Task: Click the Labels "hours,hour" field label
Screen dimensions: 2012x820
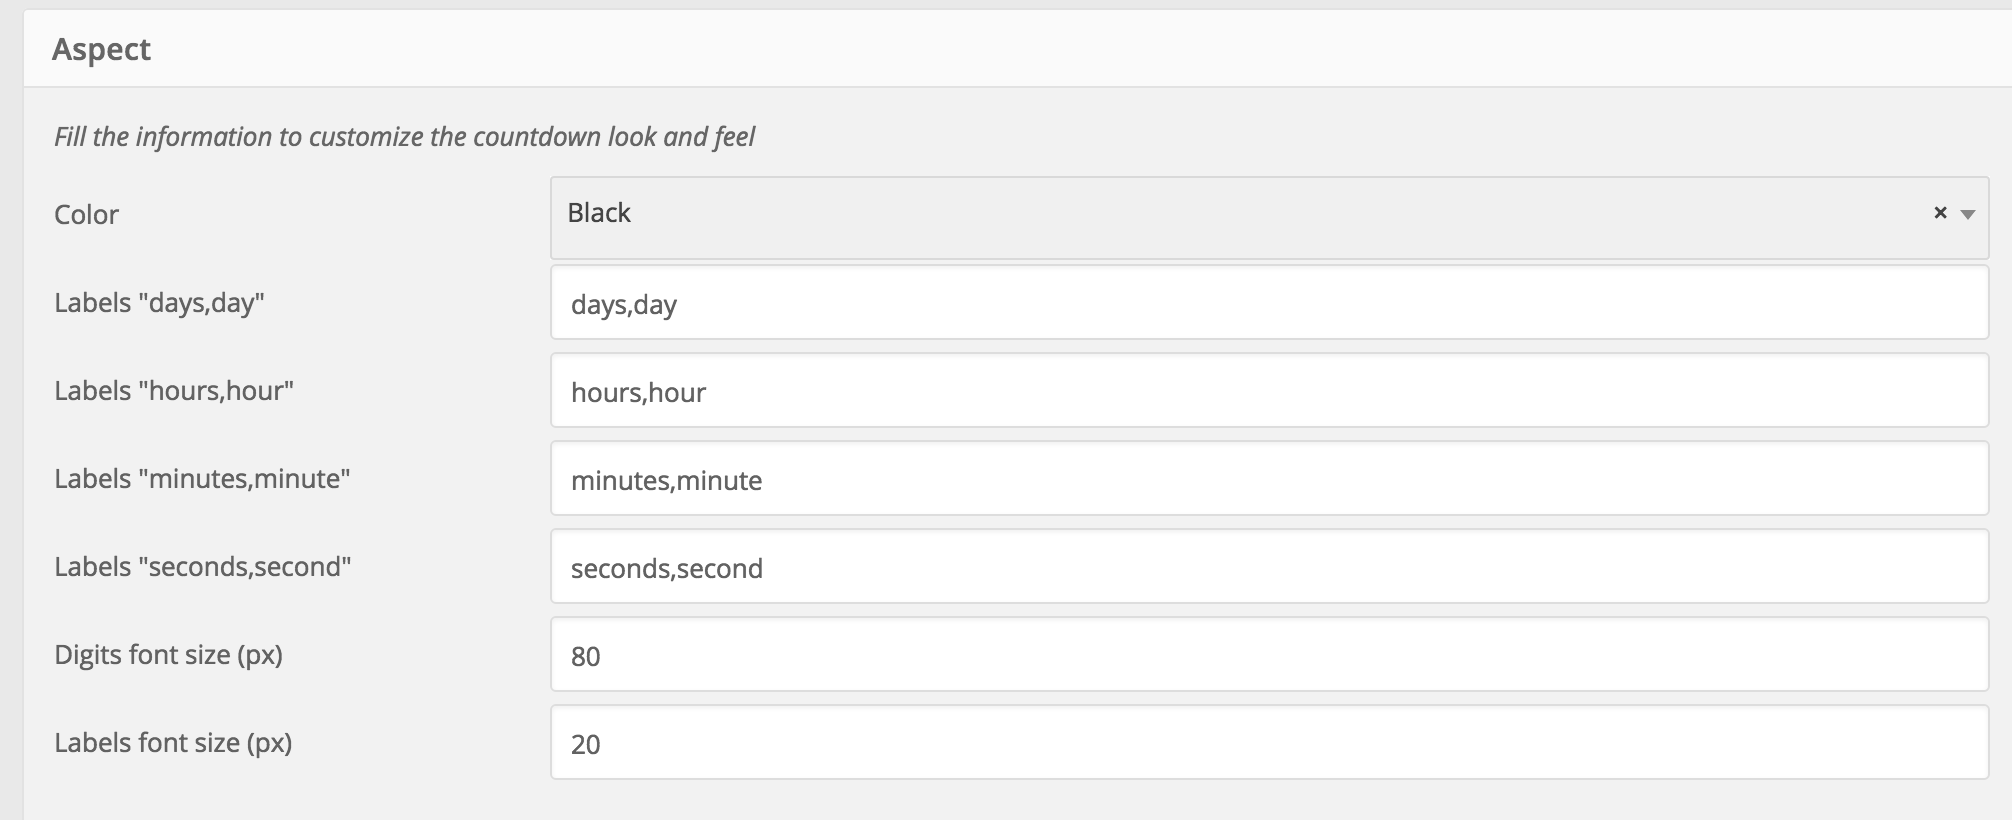Action: click(174, 391)
